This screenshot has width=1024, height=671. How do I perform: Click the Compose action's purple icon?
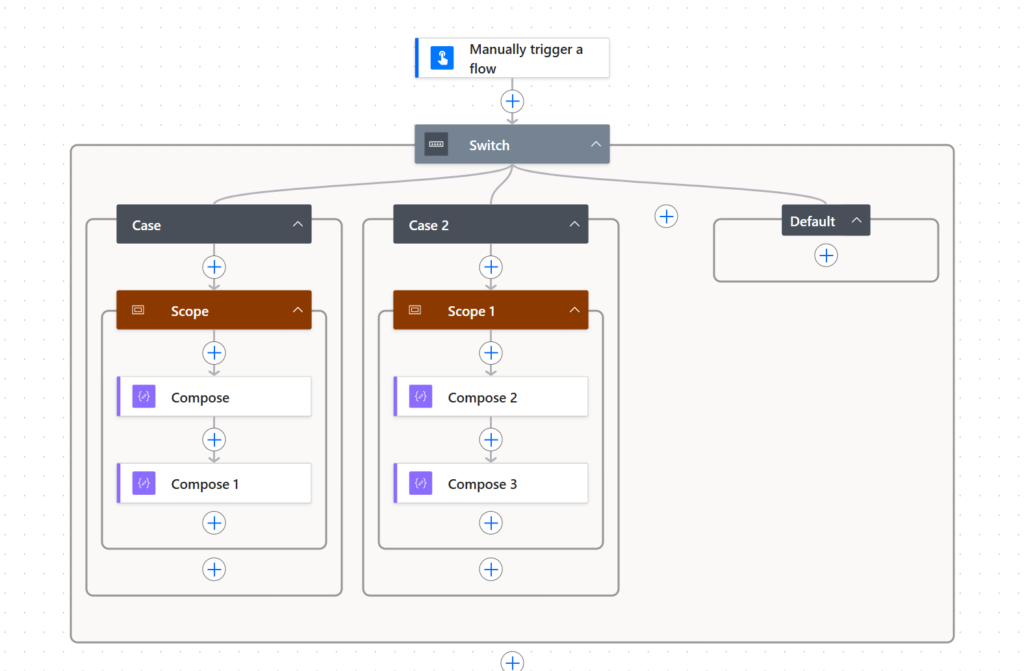144,397
